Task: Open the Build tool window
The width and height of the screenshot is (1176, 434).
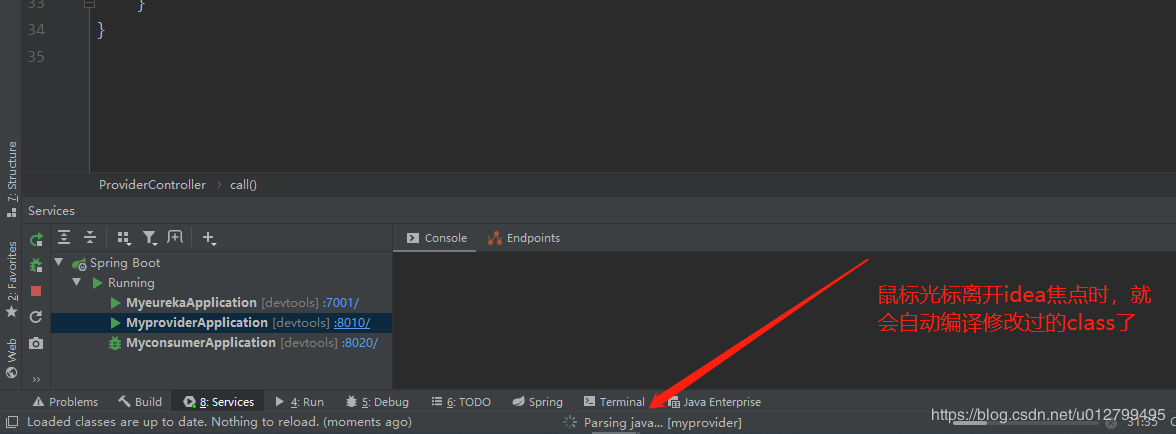Action: (140, 402)
